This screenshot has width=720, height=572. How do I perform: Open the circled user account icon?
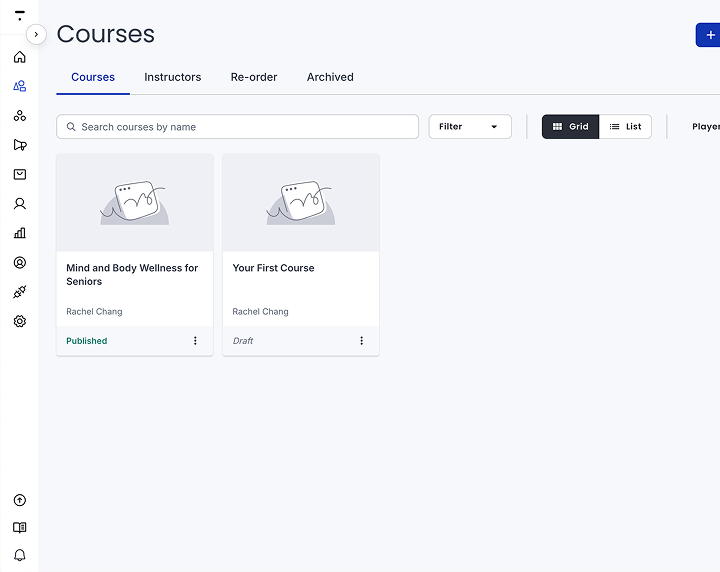19,263
